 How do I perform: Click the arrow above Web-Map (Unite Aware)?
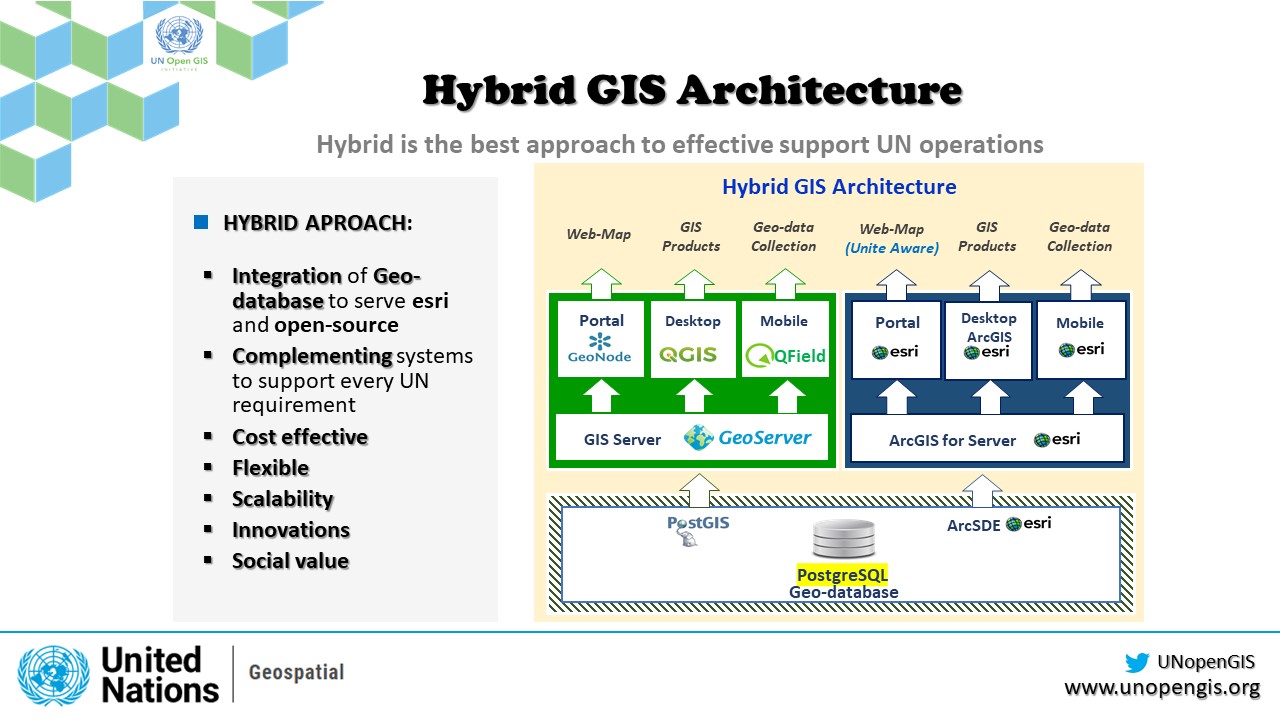(896, 284)
